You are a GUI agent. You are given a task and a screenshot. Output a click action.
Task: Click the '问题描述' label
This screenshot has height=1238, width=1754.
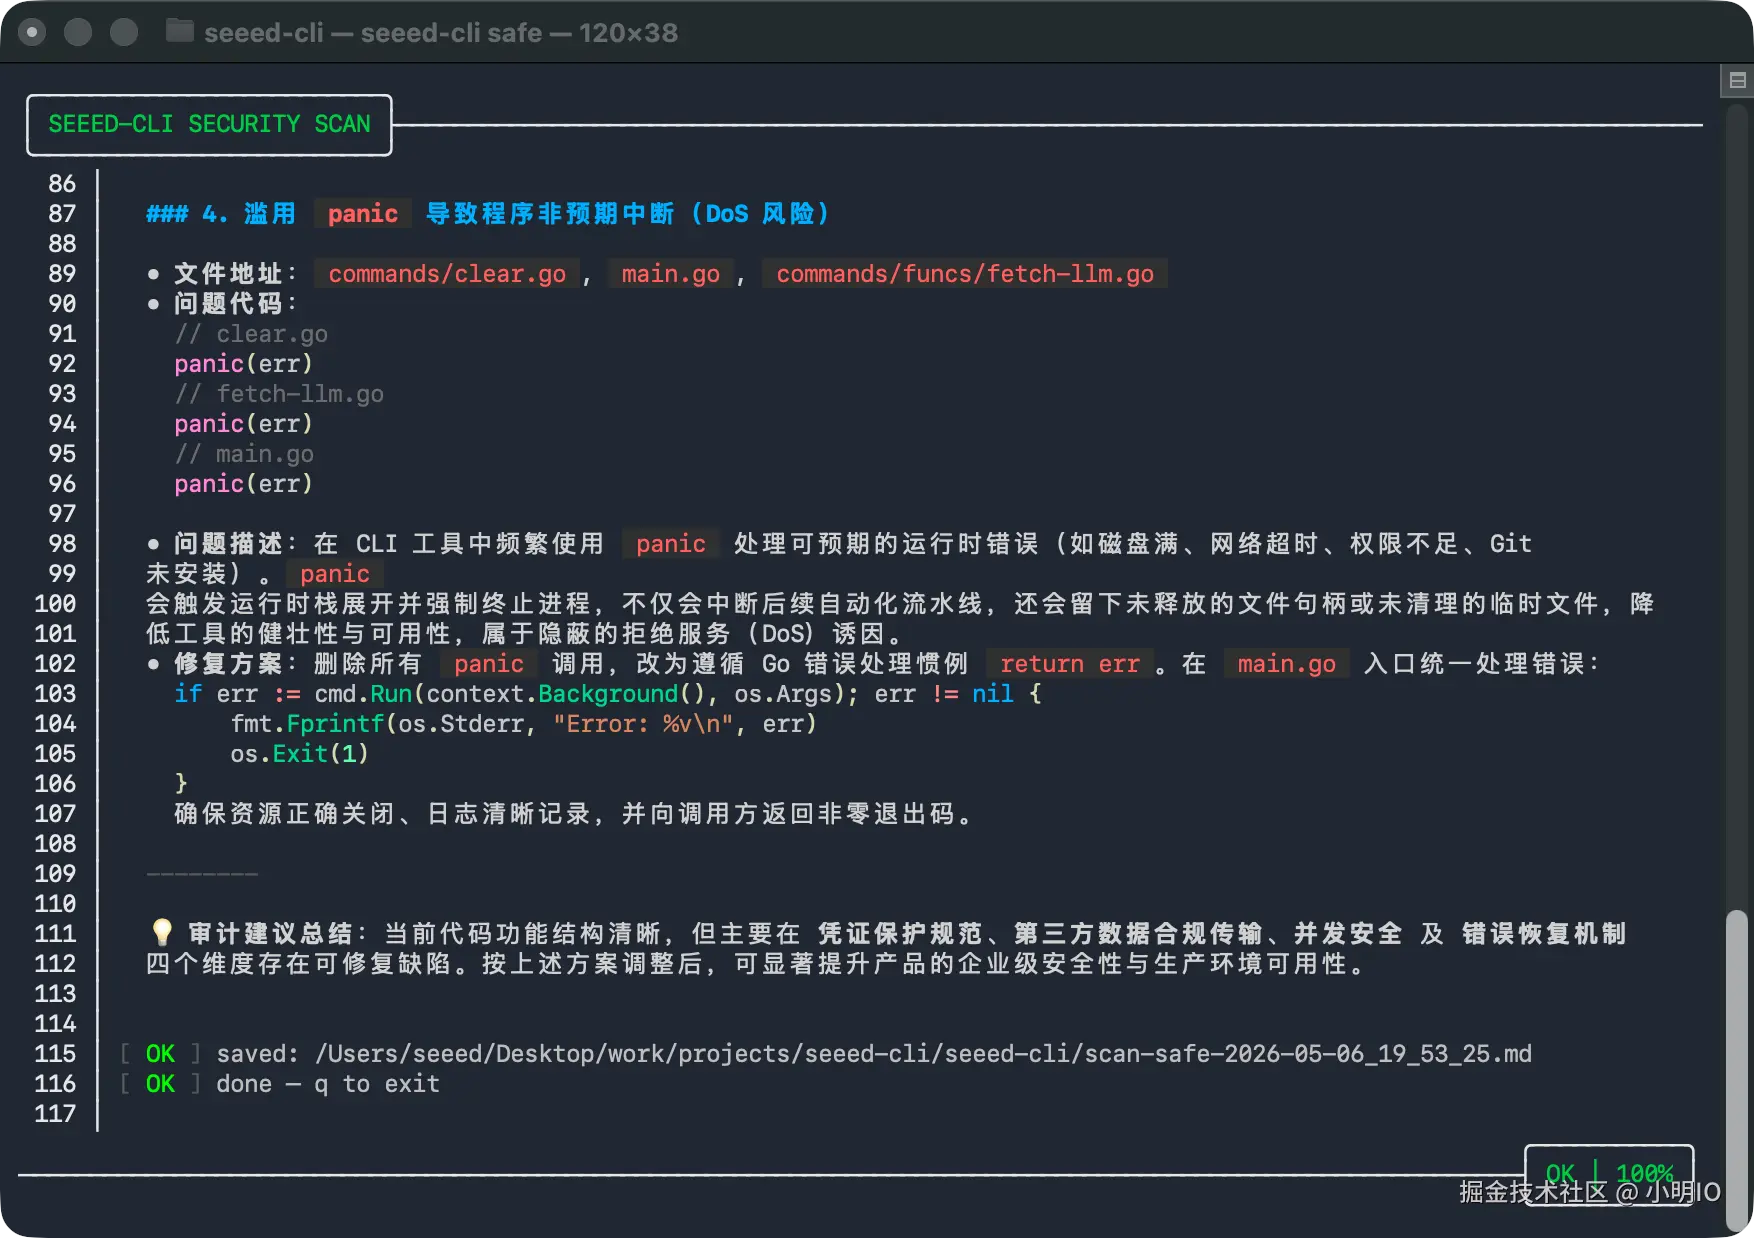pos(228,544)
